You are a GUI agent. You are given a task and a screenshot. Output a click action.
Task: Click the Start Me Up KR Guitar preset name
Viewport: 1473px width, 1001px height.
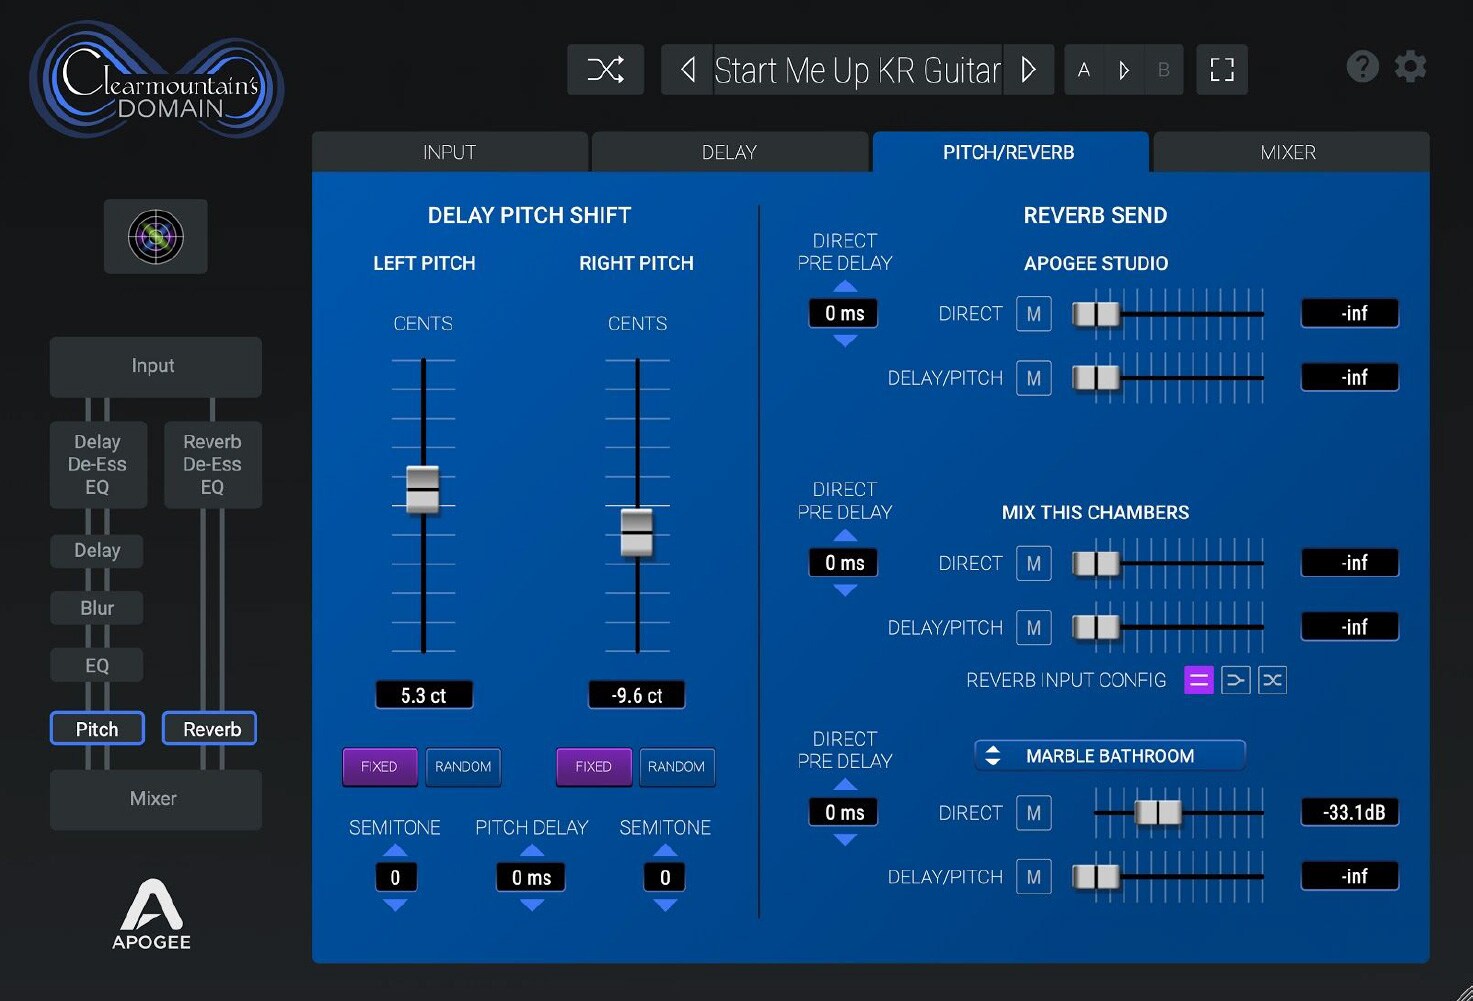(x=858, y=70)
